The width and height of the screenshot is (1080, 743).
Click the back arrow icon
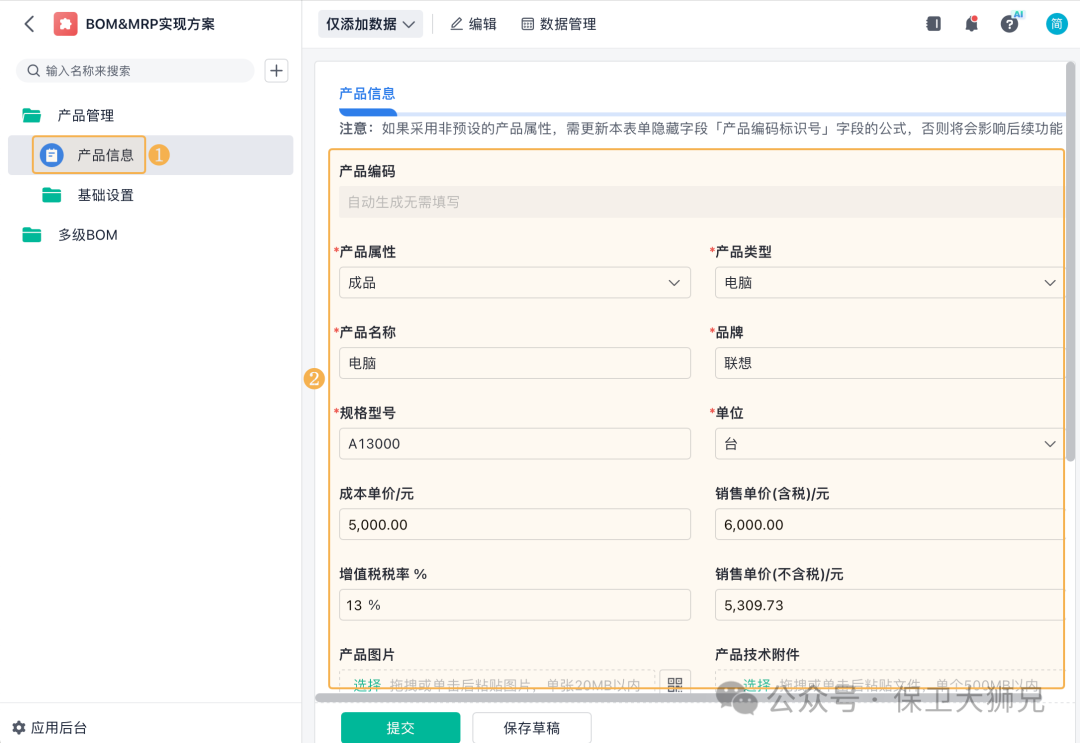pos(29,24)
